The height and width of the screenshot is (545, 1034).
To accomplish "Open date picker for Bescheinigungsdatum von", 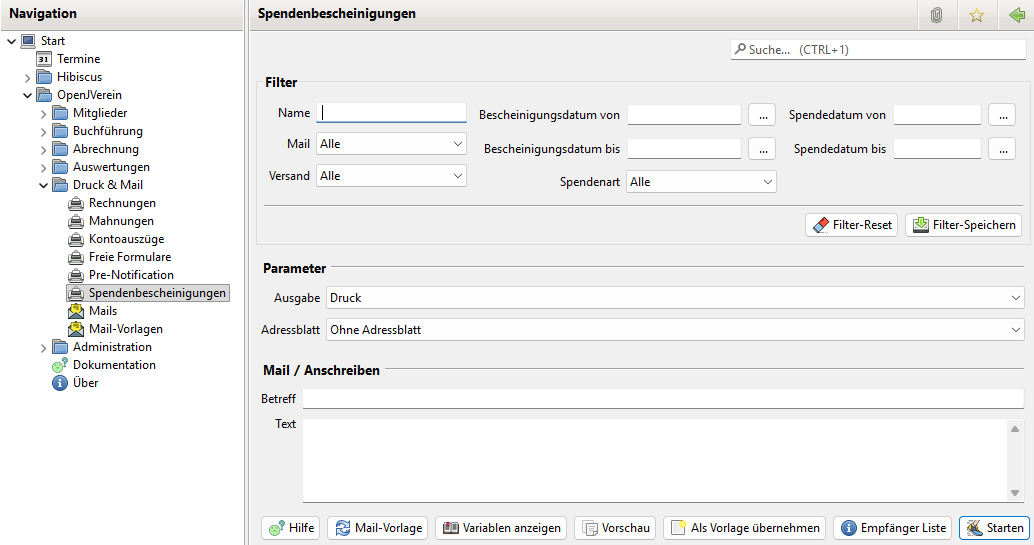I will point(761,115).
